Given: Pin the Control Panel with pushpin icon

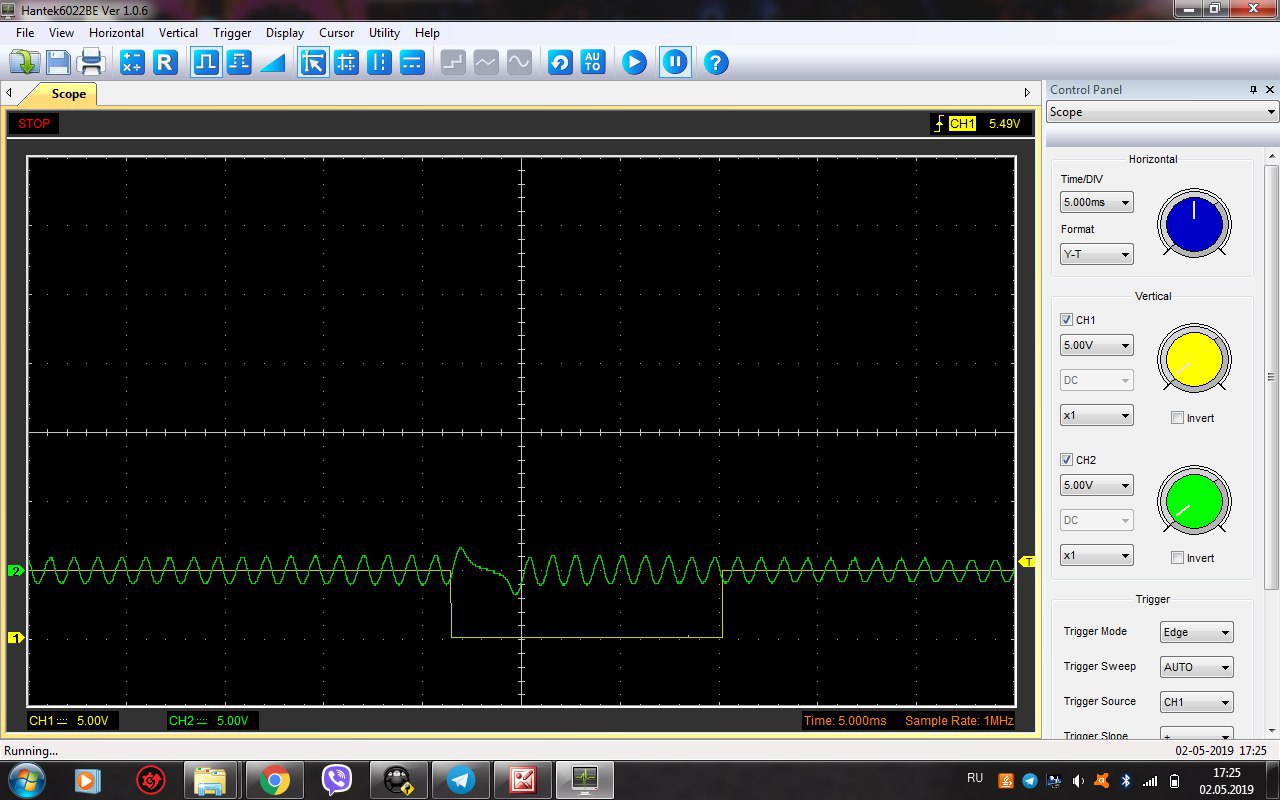Looking at the screenshot, I should (1253, 89).
